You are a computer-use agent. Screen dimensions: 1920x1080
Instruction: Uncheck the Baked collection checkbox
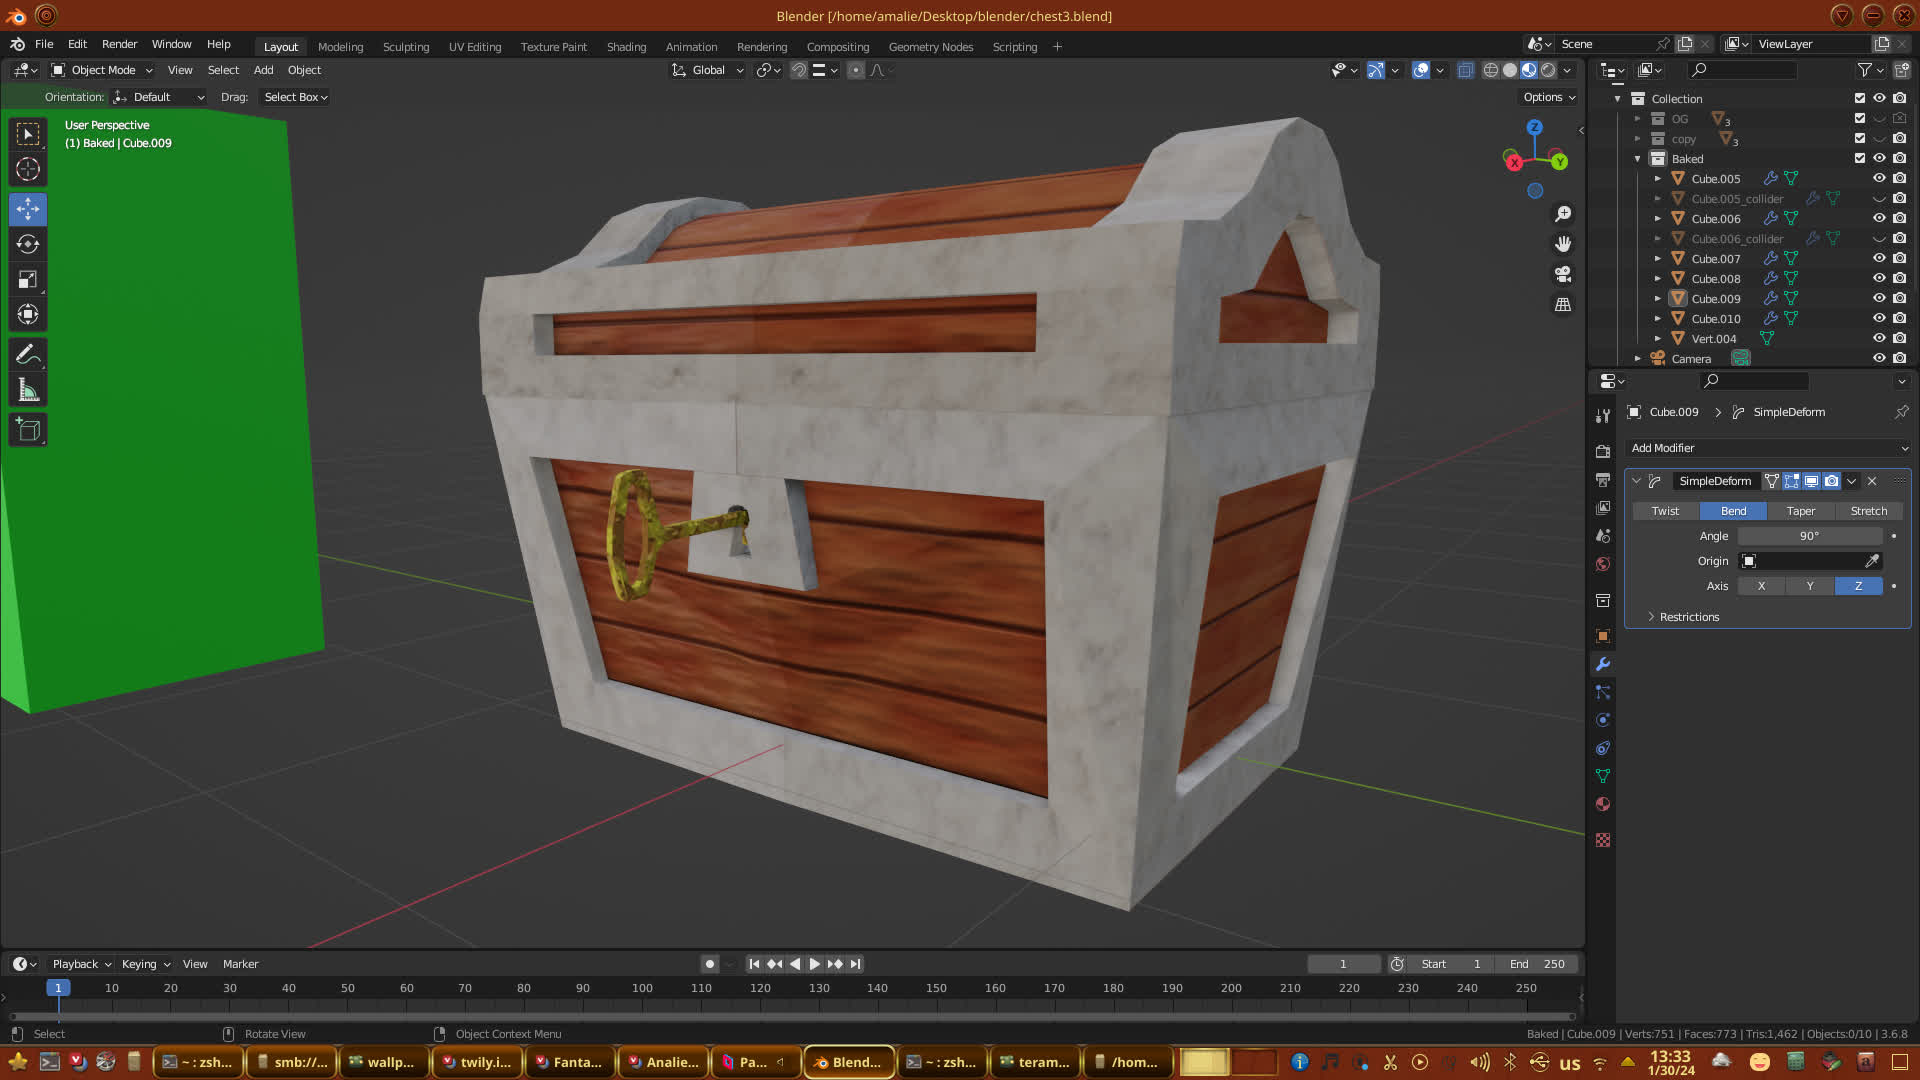[1860, 158]
